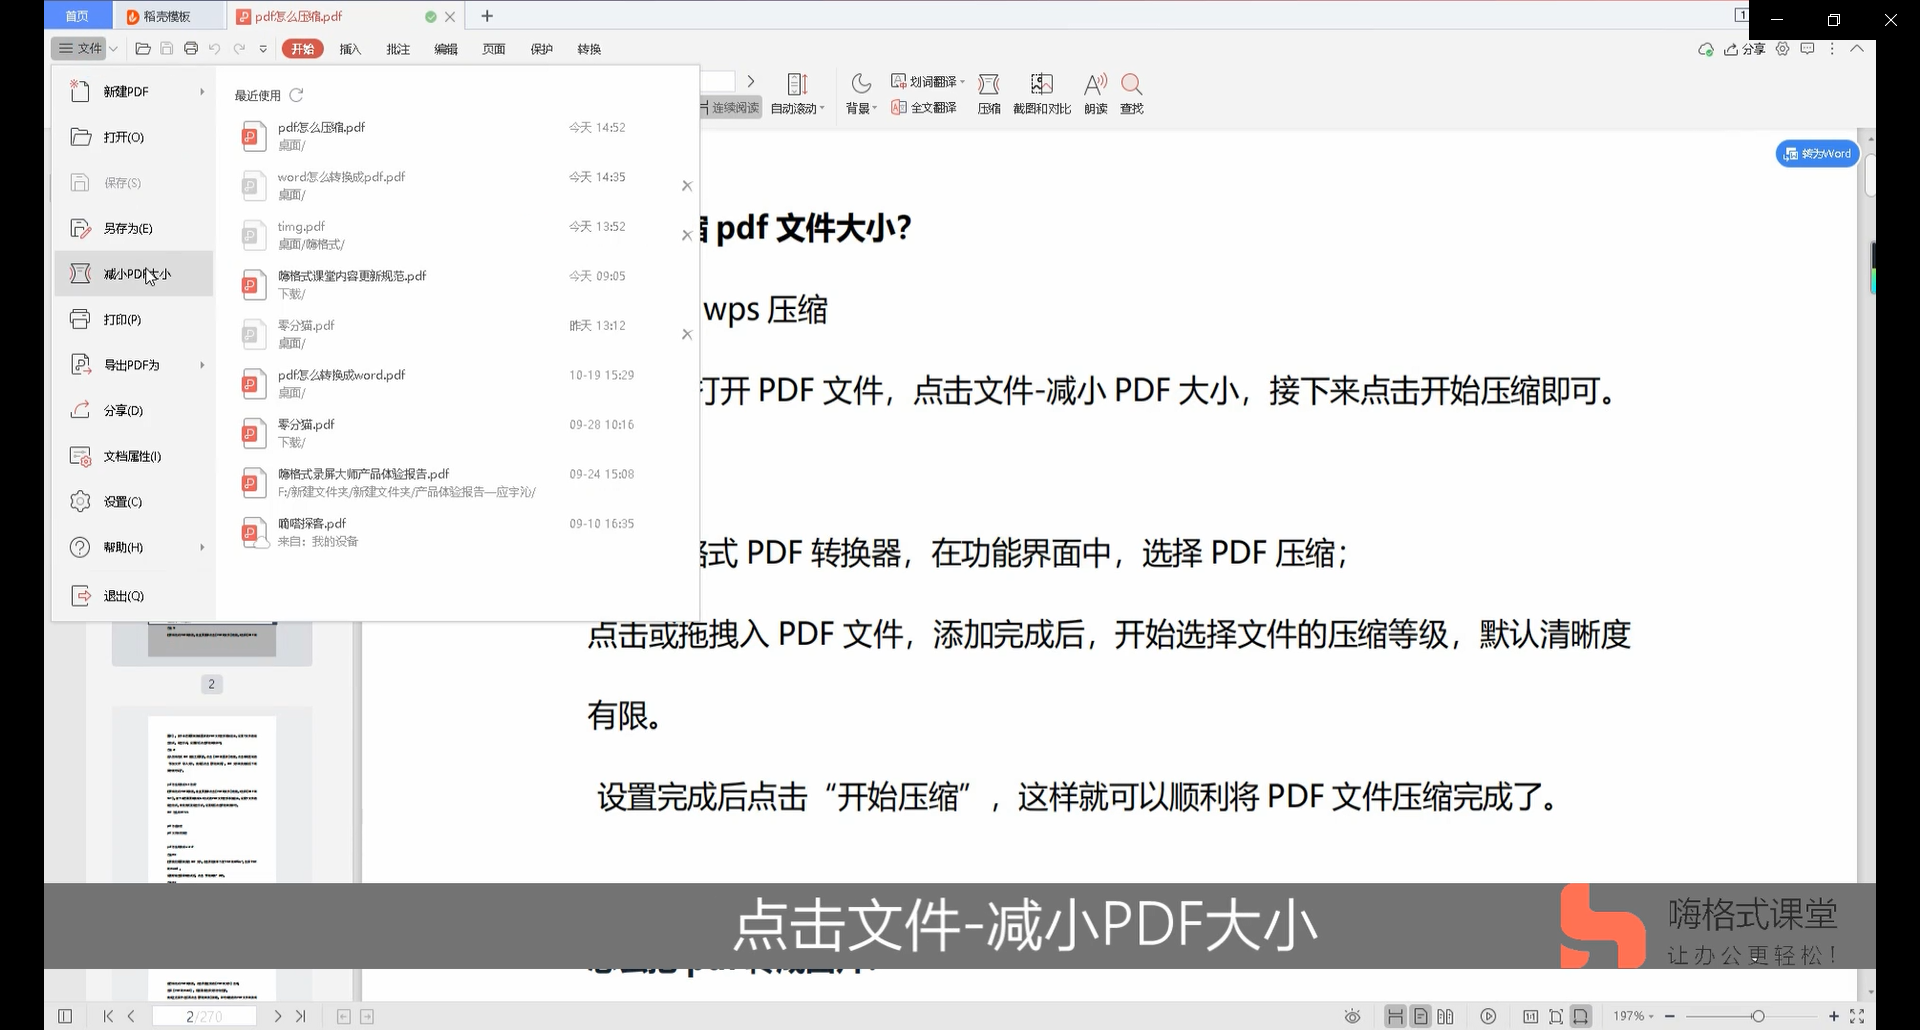Open the 批注 ribbon tab
This screenshot has width=1920, height=1030.
pyautogui.click(x=398, y=49)
